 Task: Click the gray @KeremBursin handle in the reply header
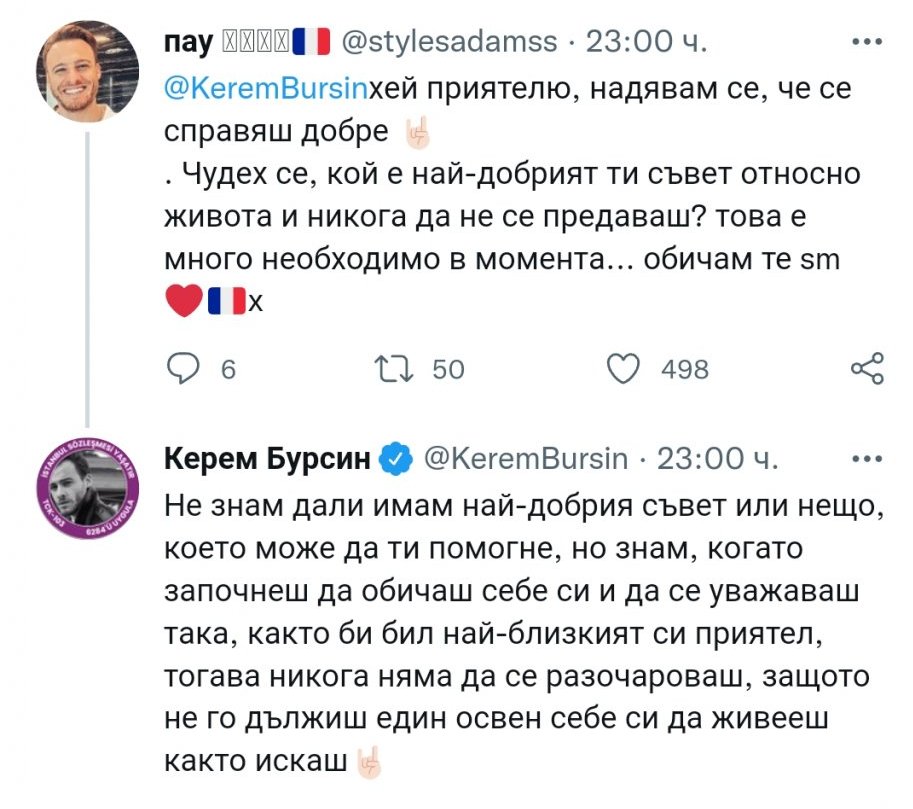click(x=526, y=459)
